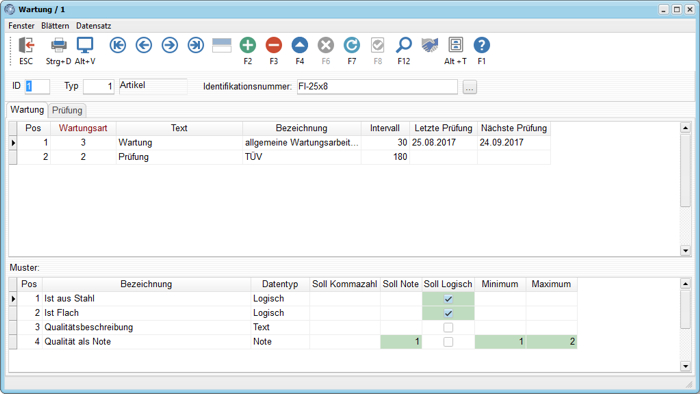Click the Intervall value 180

(385, 157)
